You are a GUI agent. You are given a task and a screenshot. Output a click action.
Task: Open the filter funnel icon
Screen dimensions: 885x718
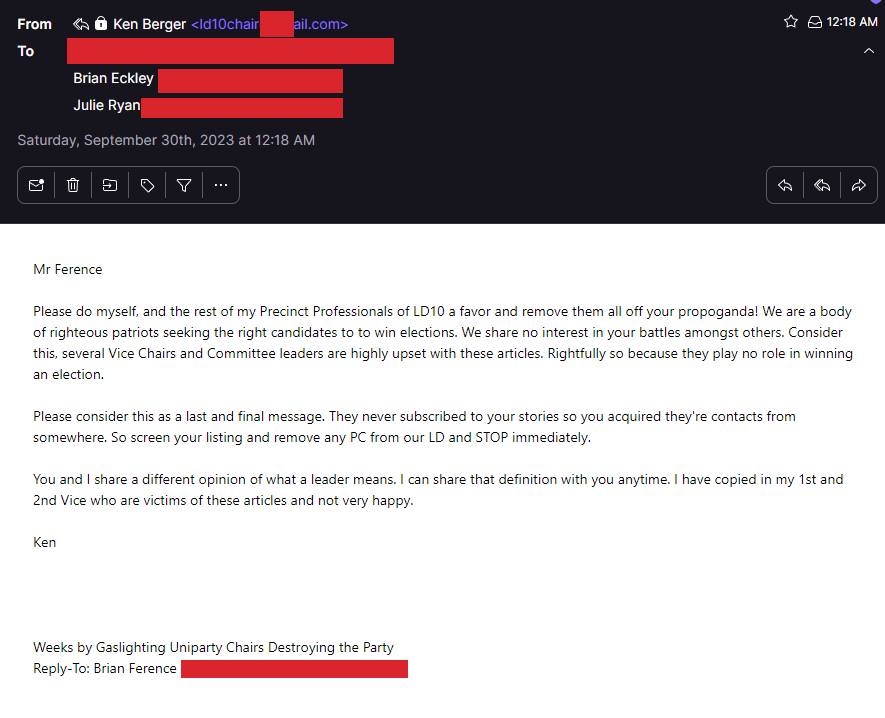184,185
